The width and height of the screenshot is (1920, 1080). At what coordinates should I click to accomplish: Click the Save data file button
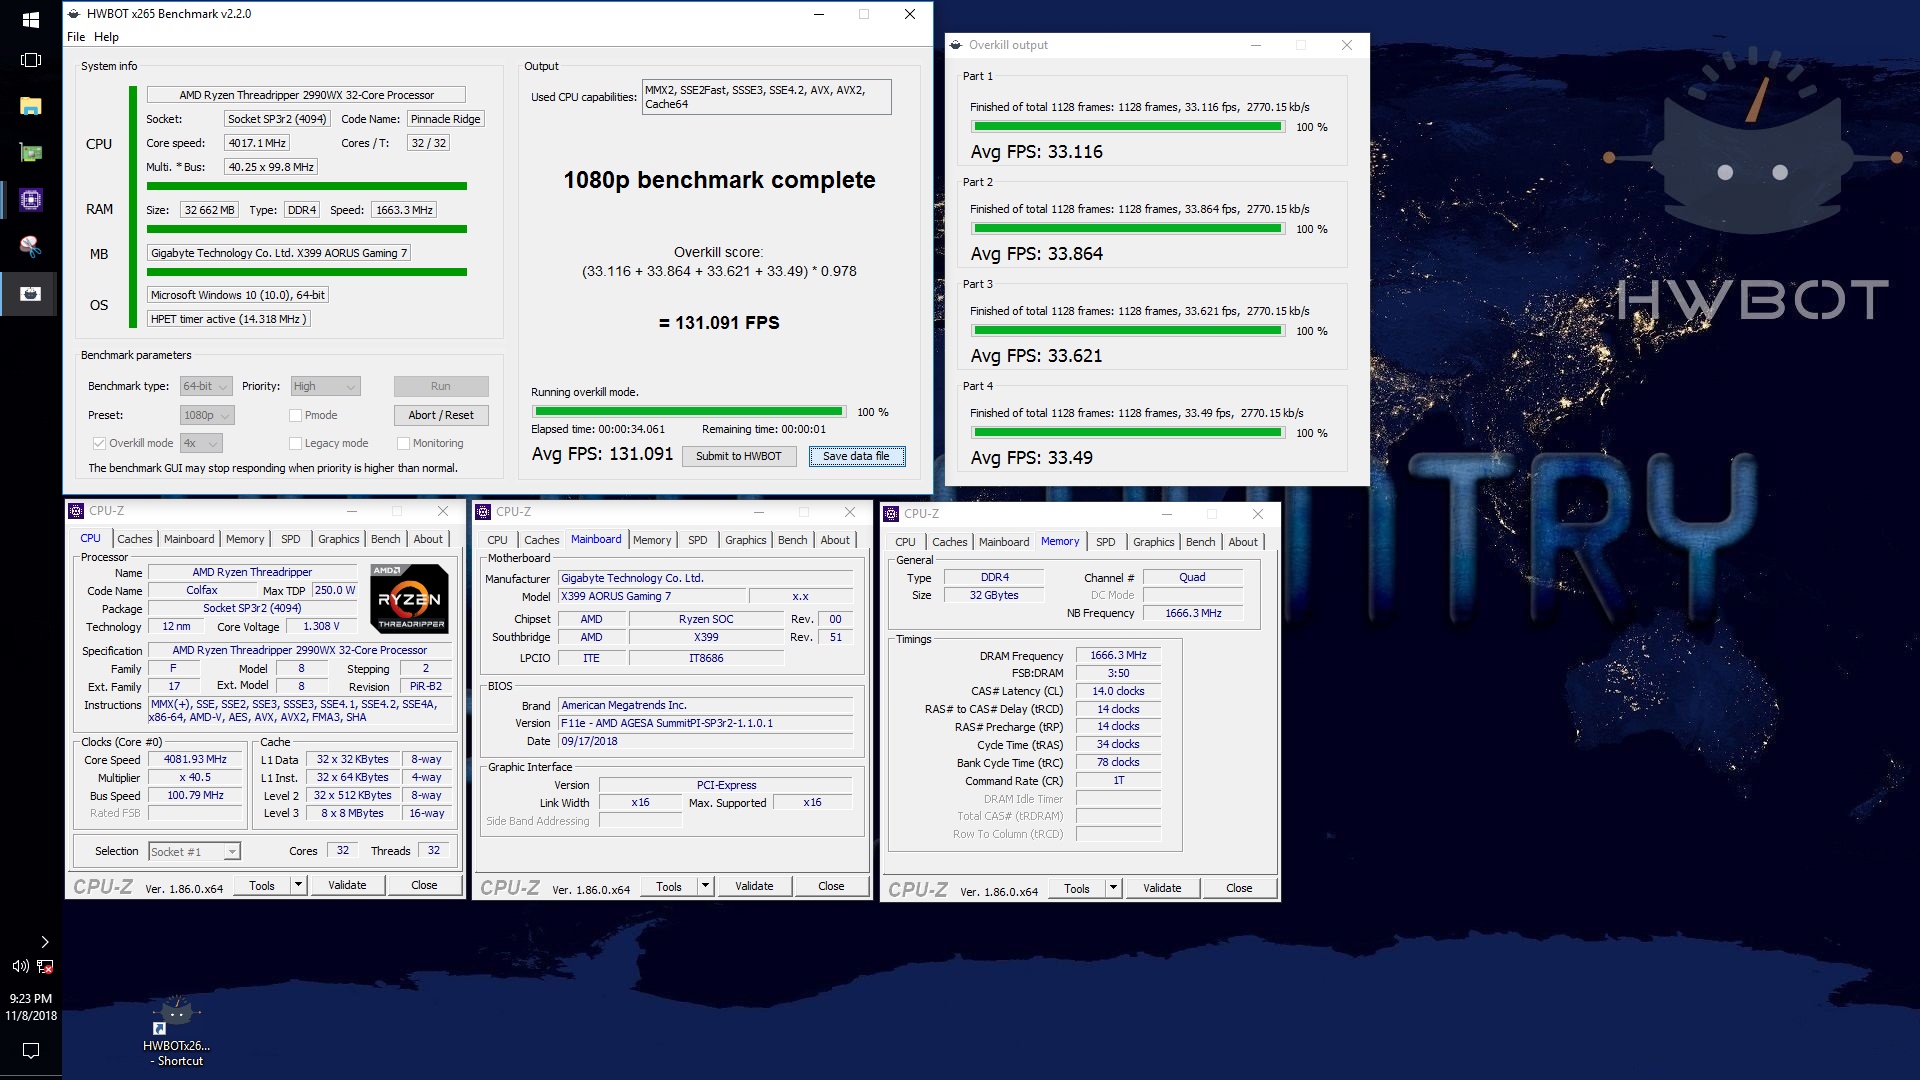pos(856,456)
